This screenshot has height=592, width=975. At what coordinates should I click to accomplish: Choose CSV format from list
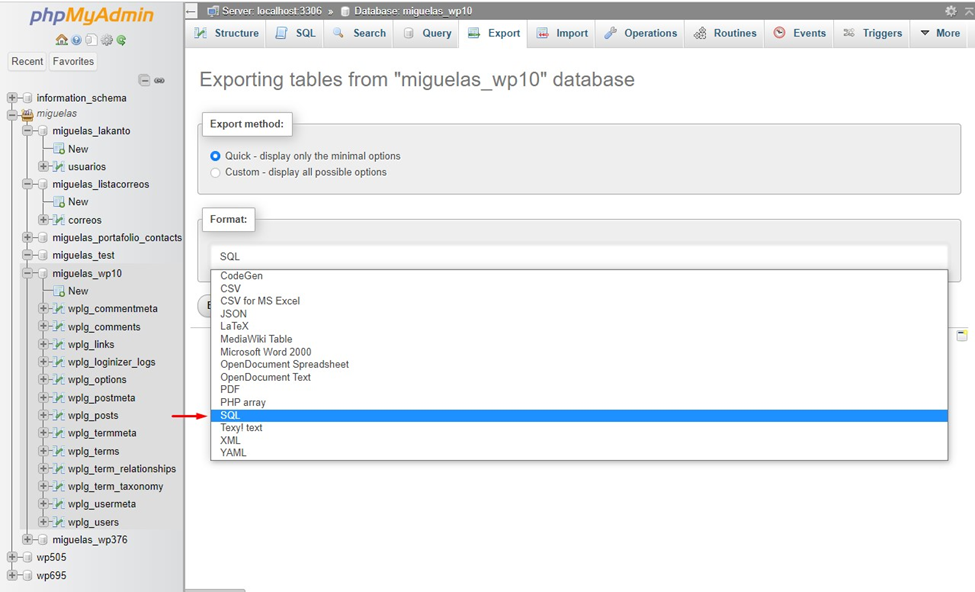[579, 289]
